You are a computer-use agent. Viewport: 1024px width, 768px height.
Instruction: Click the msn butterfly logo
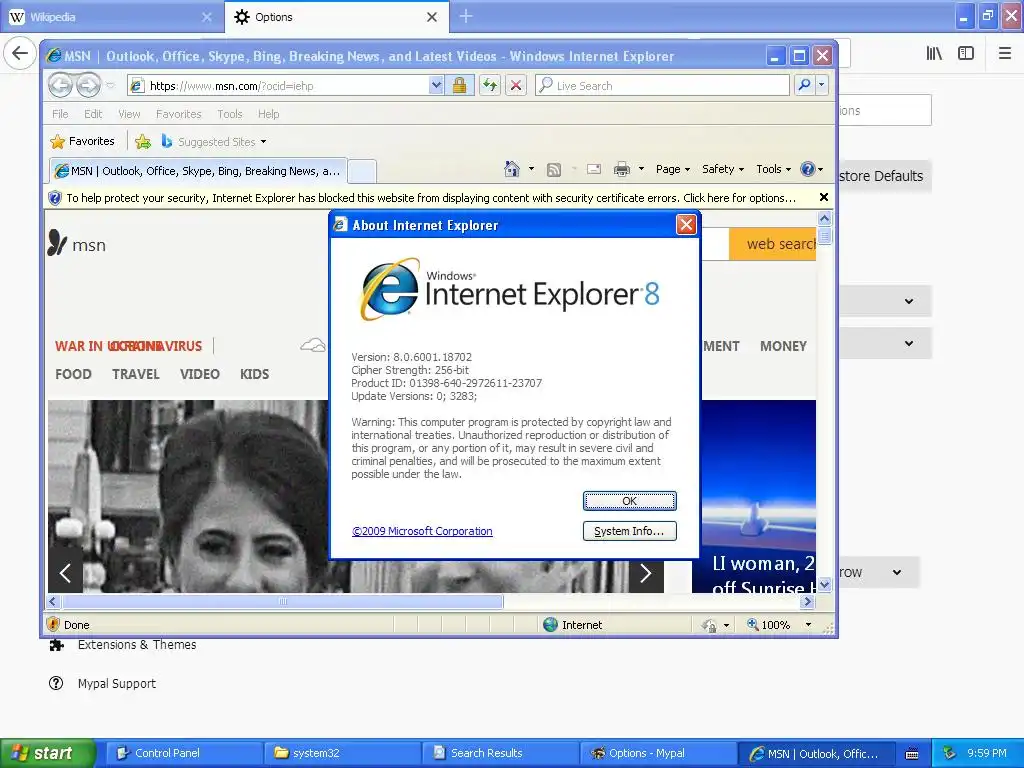tap(57, 243)
